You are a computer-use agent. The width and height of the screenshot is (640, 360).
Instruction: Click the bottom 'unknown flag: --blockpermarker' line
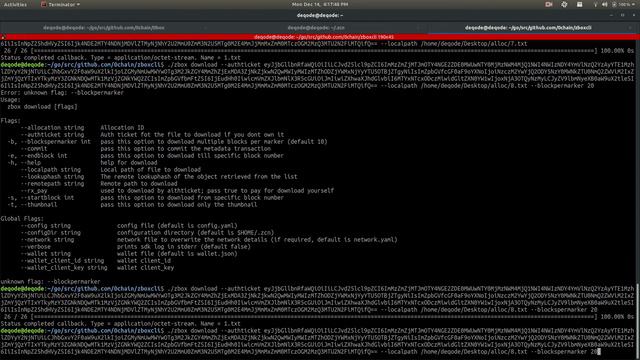click(50, 282)
